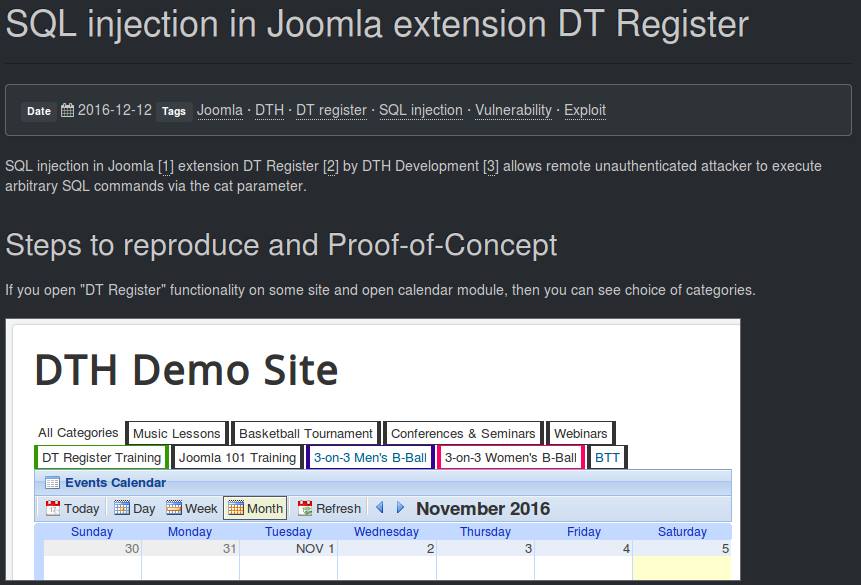Click the Monday column header
Viewport: 861px width, 585px height.
coord(190,532)
